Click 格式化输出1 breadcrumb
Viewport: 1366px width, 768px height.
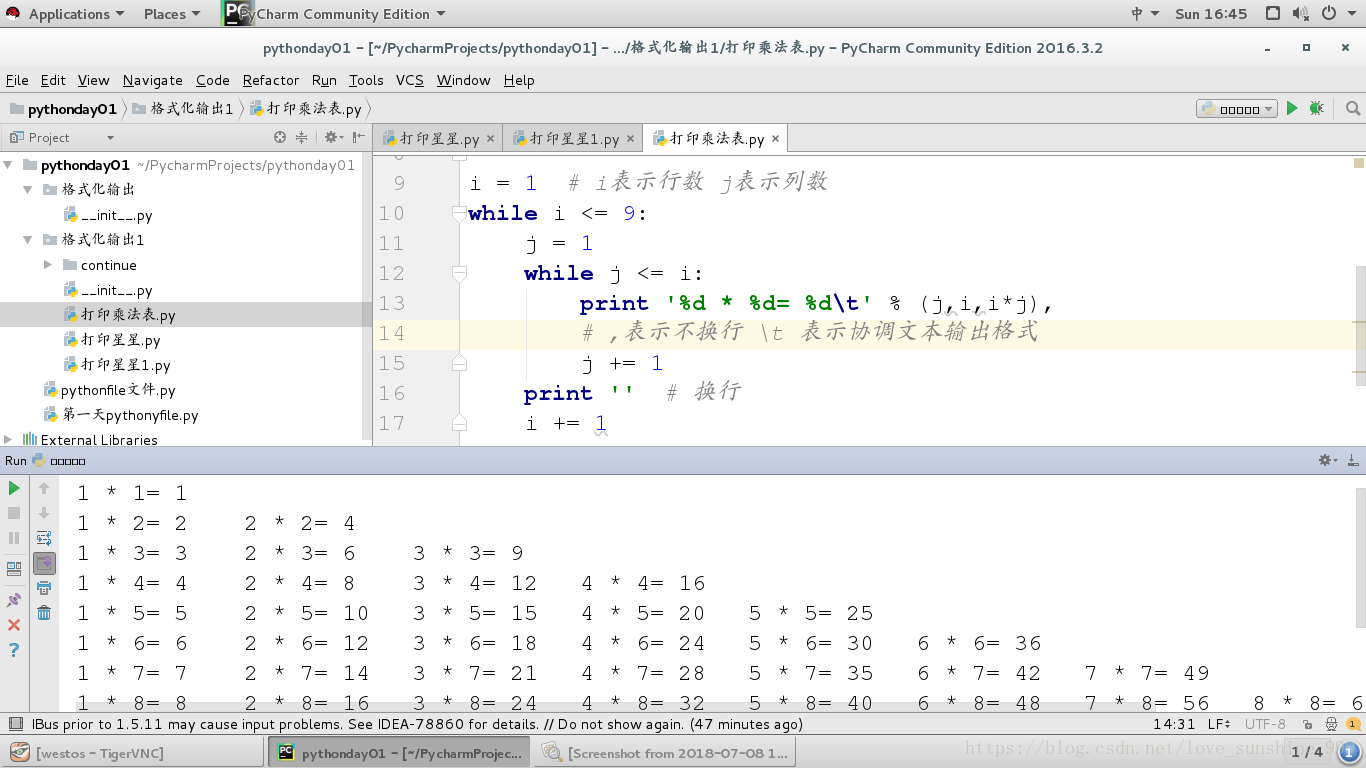(x=183, y=109)
